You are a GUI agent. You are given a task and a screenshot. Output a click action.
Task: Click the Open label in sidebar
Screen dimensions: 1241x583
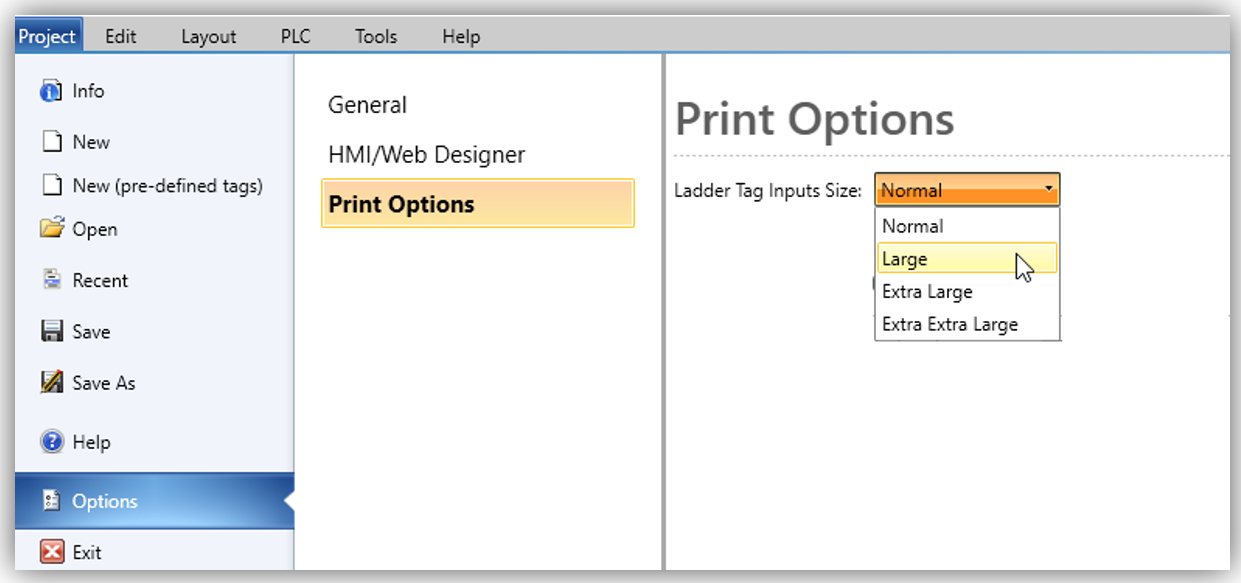click(95, 229)
